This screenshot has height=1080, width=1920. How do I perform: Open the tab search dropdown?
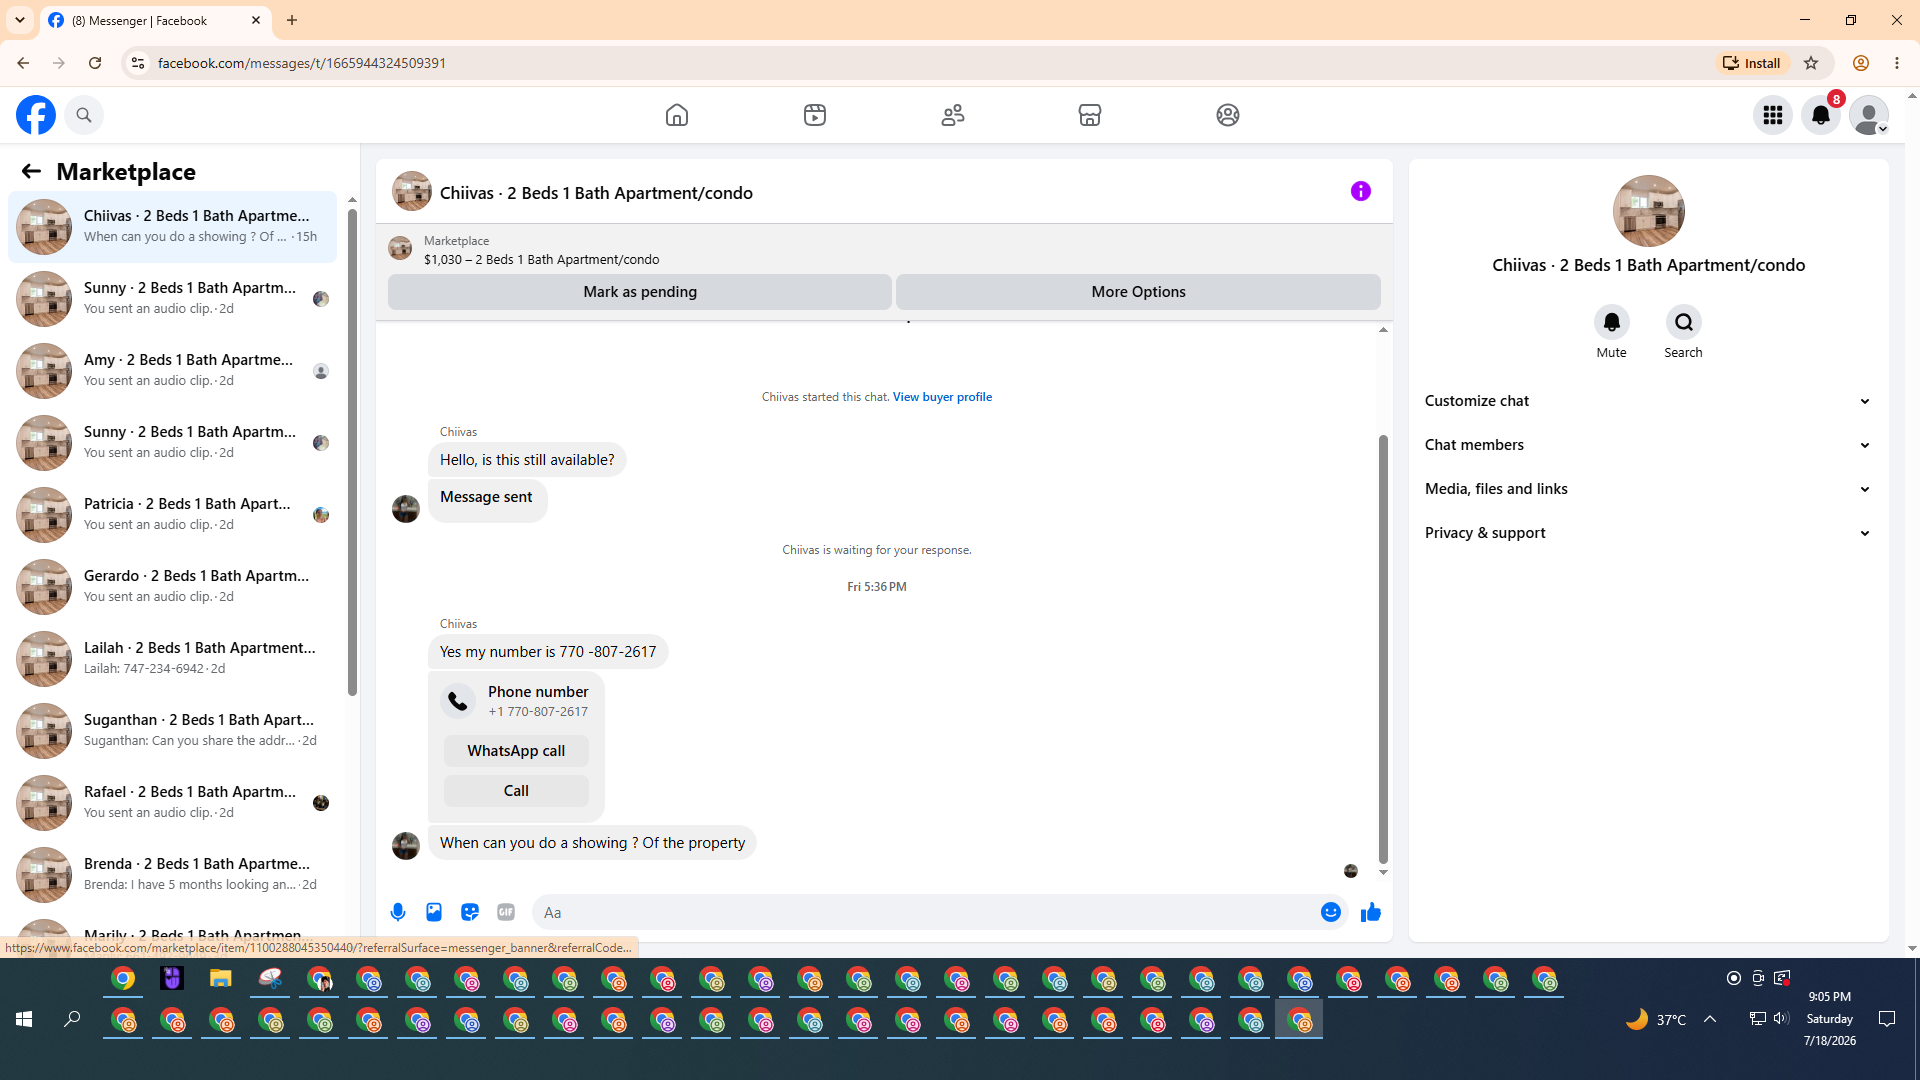[x=20, y=20]
